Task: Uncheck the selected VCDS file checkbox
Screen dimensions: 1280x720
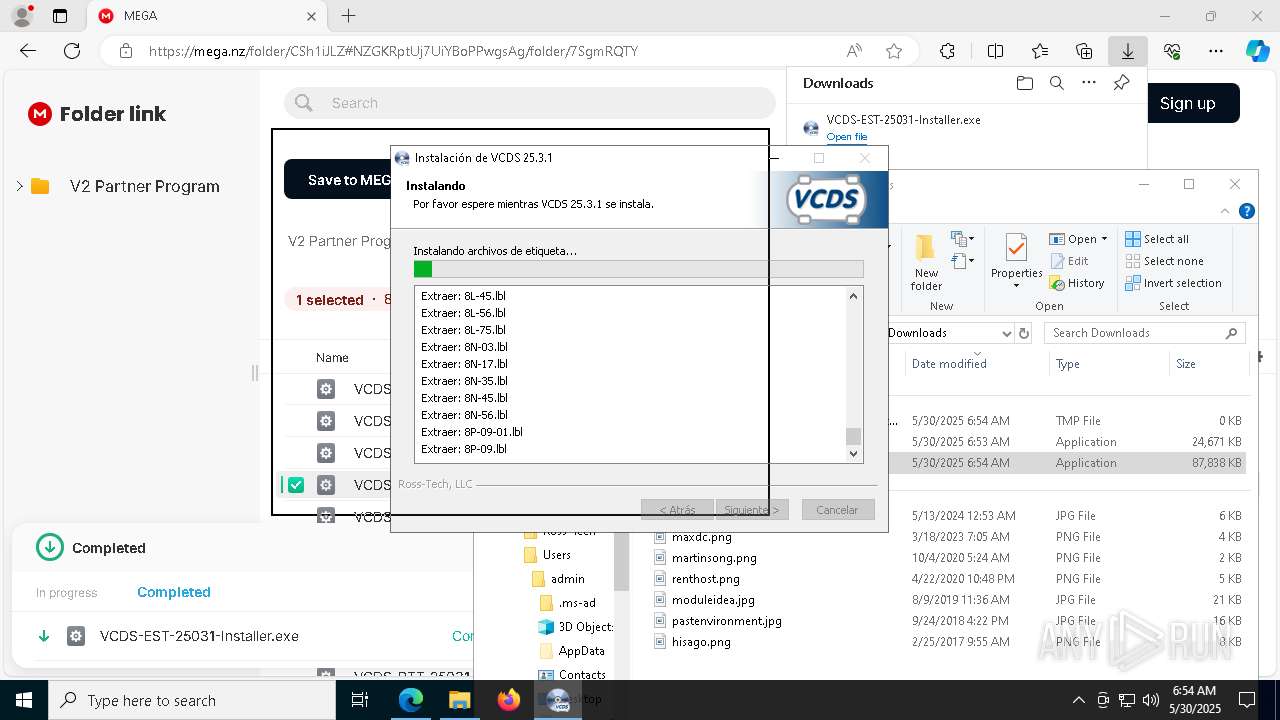Action: (x=296, y=485)
